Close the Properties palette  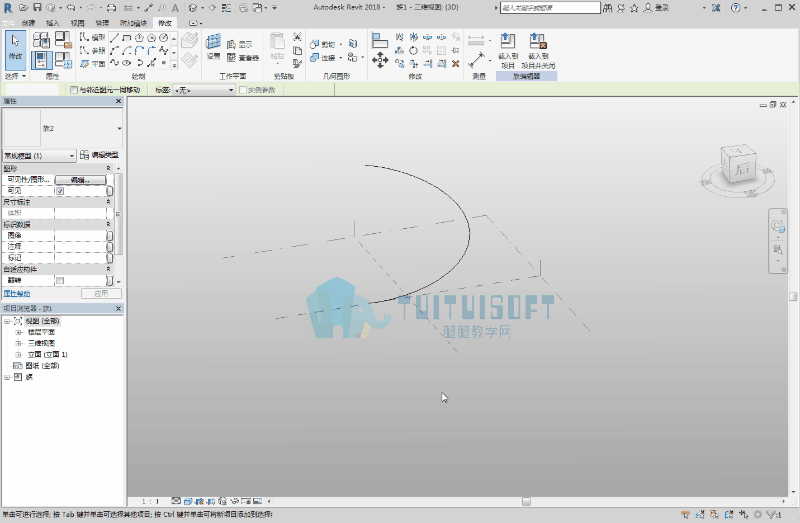pyautogui.click(x=118, y=101)
